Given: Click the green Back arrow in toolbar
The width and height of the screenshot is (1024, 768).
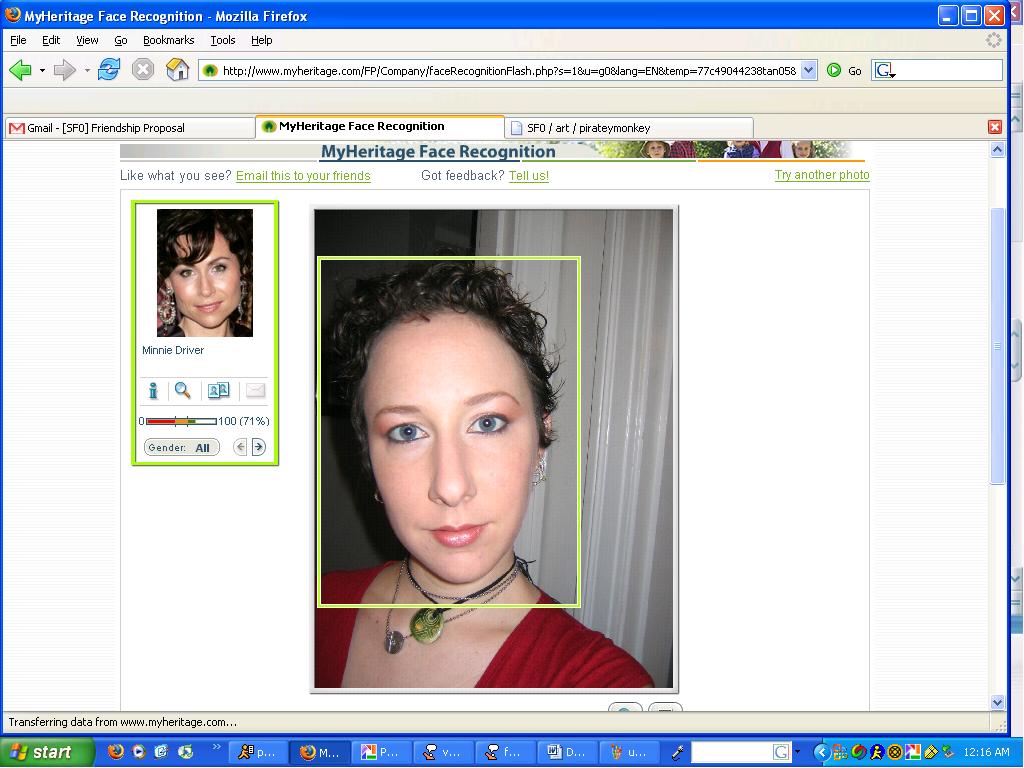Looking at the screenshot, I should point(20,70).
